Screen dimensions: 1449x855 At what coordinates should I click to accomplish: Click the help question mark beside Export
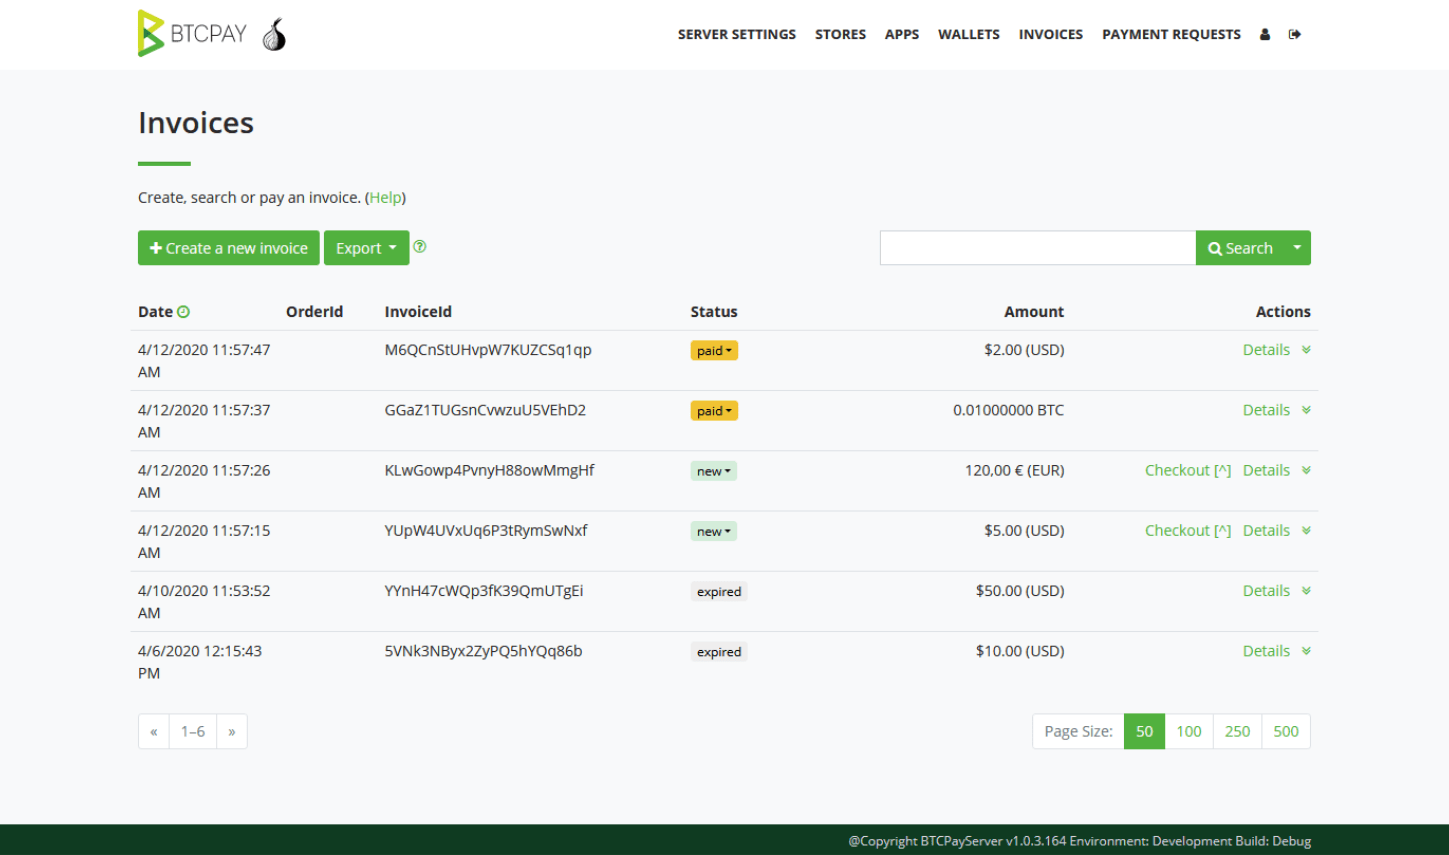(419, 245)
